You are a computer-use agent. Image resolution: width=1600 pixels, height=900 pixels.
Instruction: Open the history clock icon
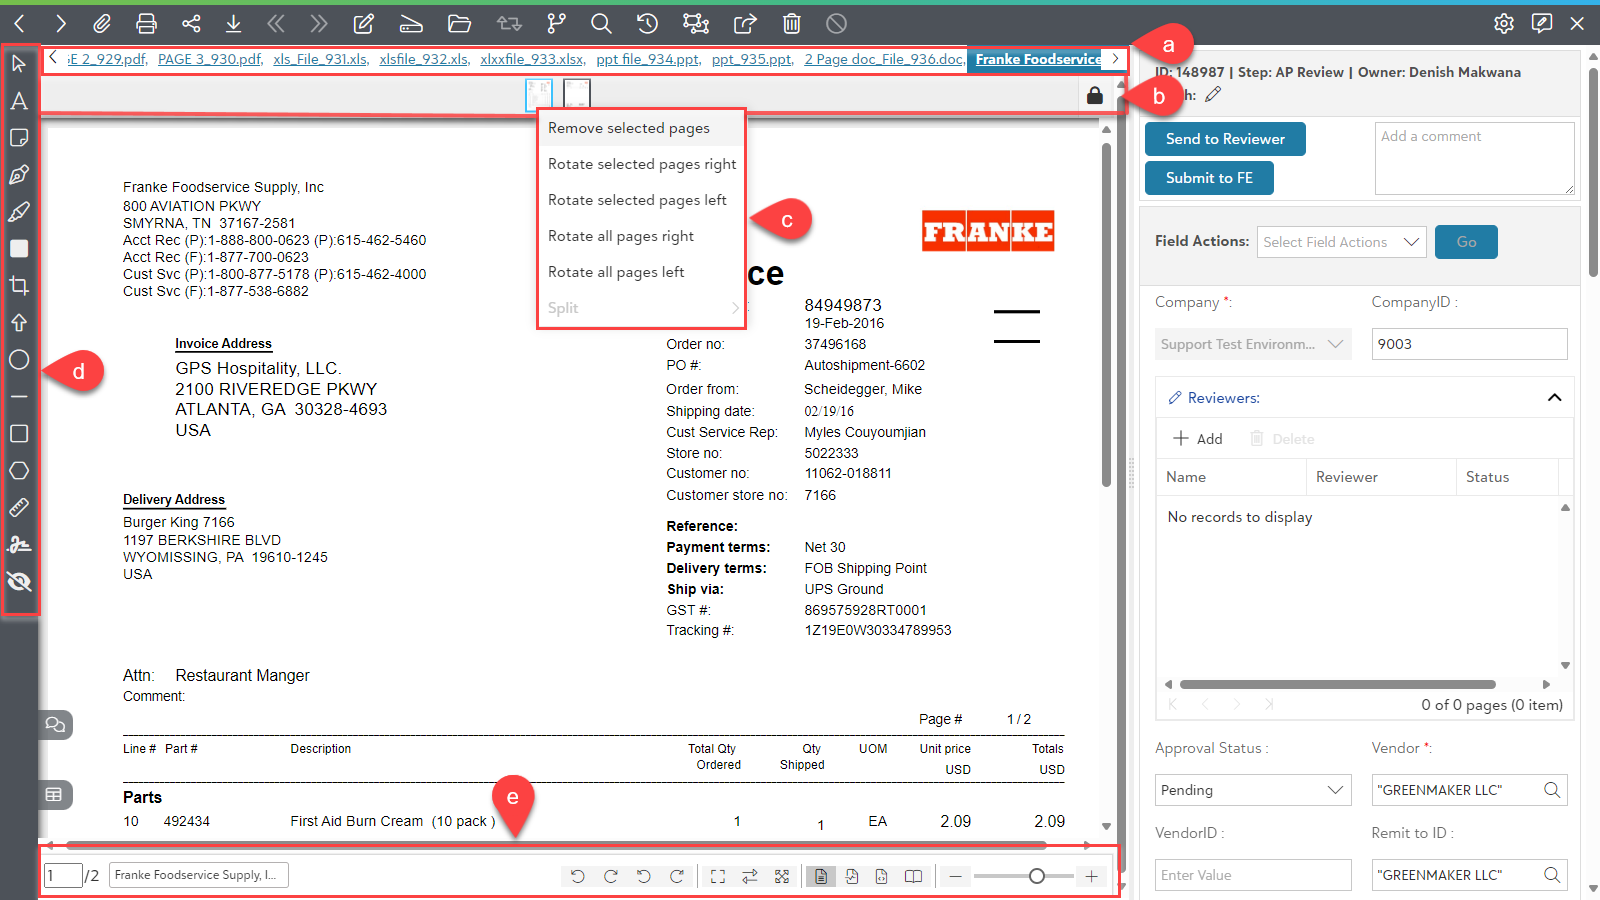tap(647, 23)
